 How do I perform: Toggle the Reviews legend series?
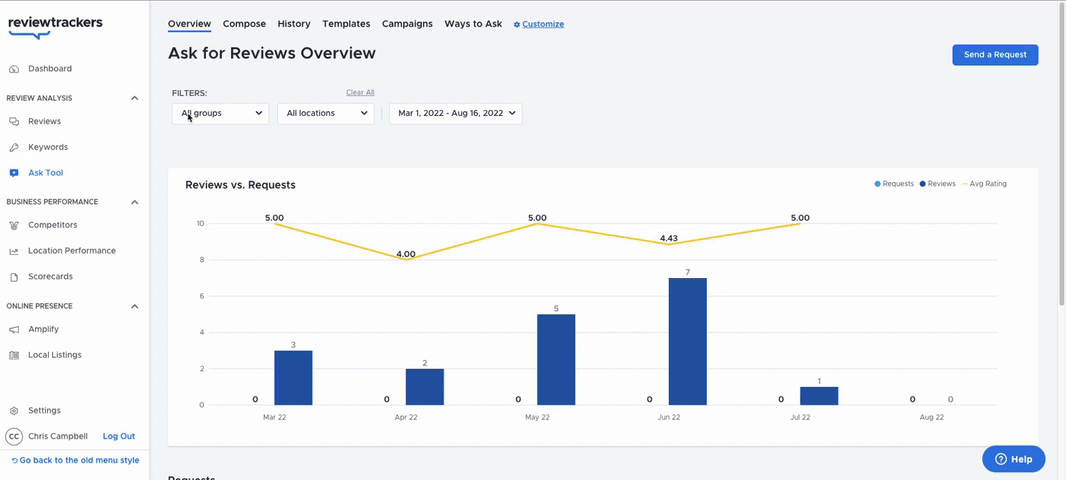[x=938, y=184]
